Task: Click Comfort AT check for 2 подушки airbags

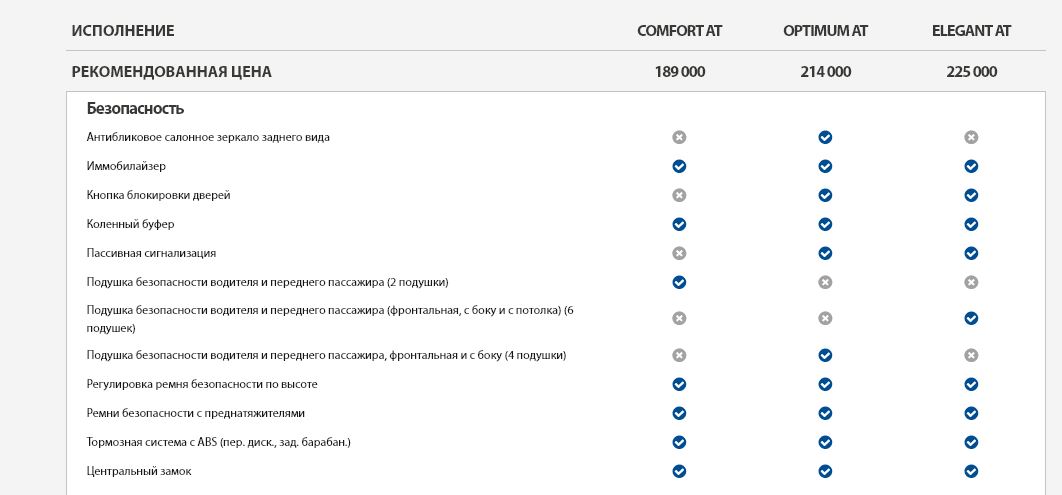Action: click(x=679, y=282)
